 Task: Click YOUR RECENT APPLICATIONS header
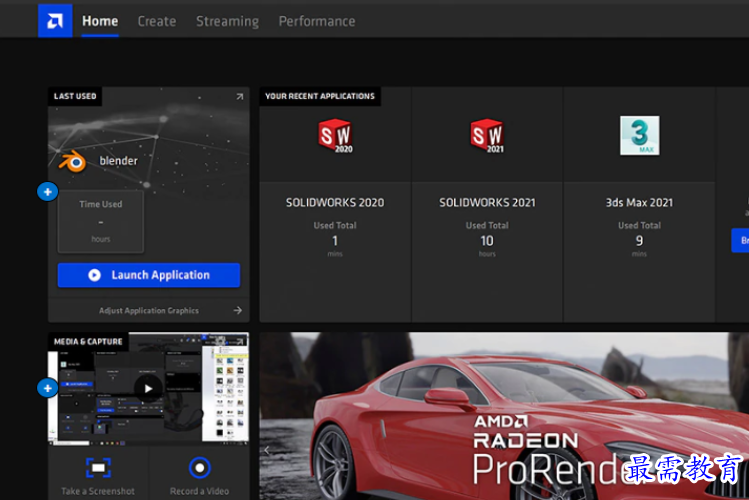coord(320,96)
